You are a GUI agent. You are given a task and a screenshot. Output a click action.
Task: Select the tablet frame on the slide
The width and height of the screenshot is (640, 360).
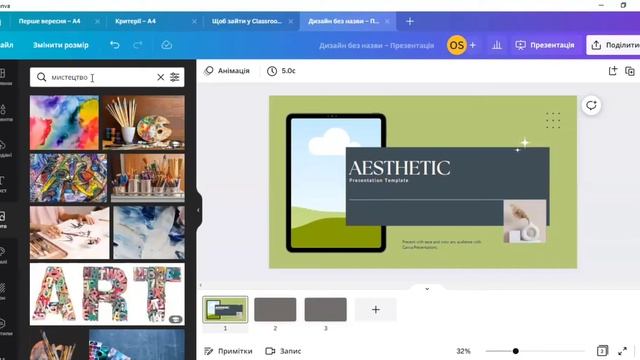click(x=336, y=183)
